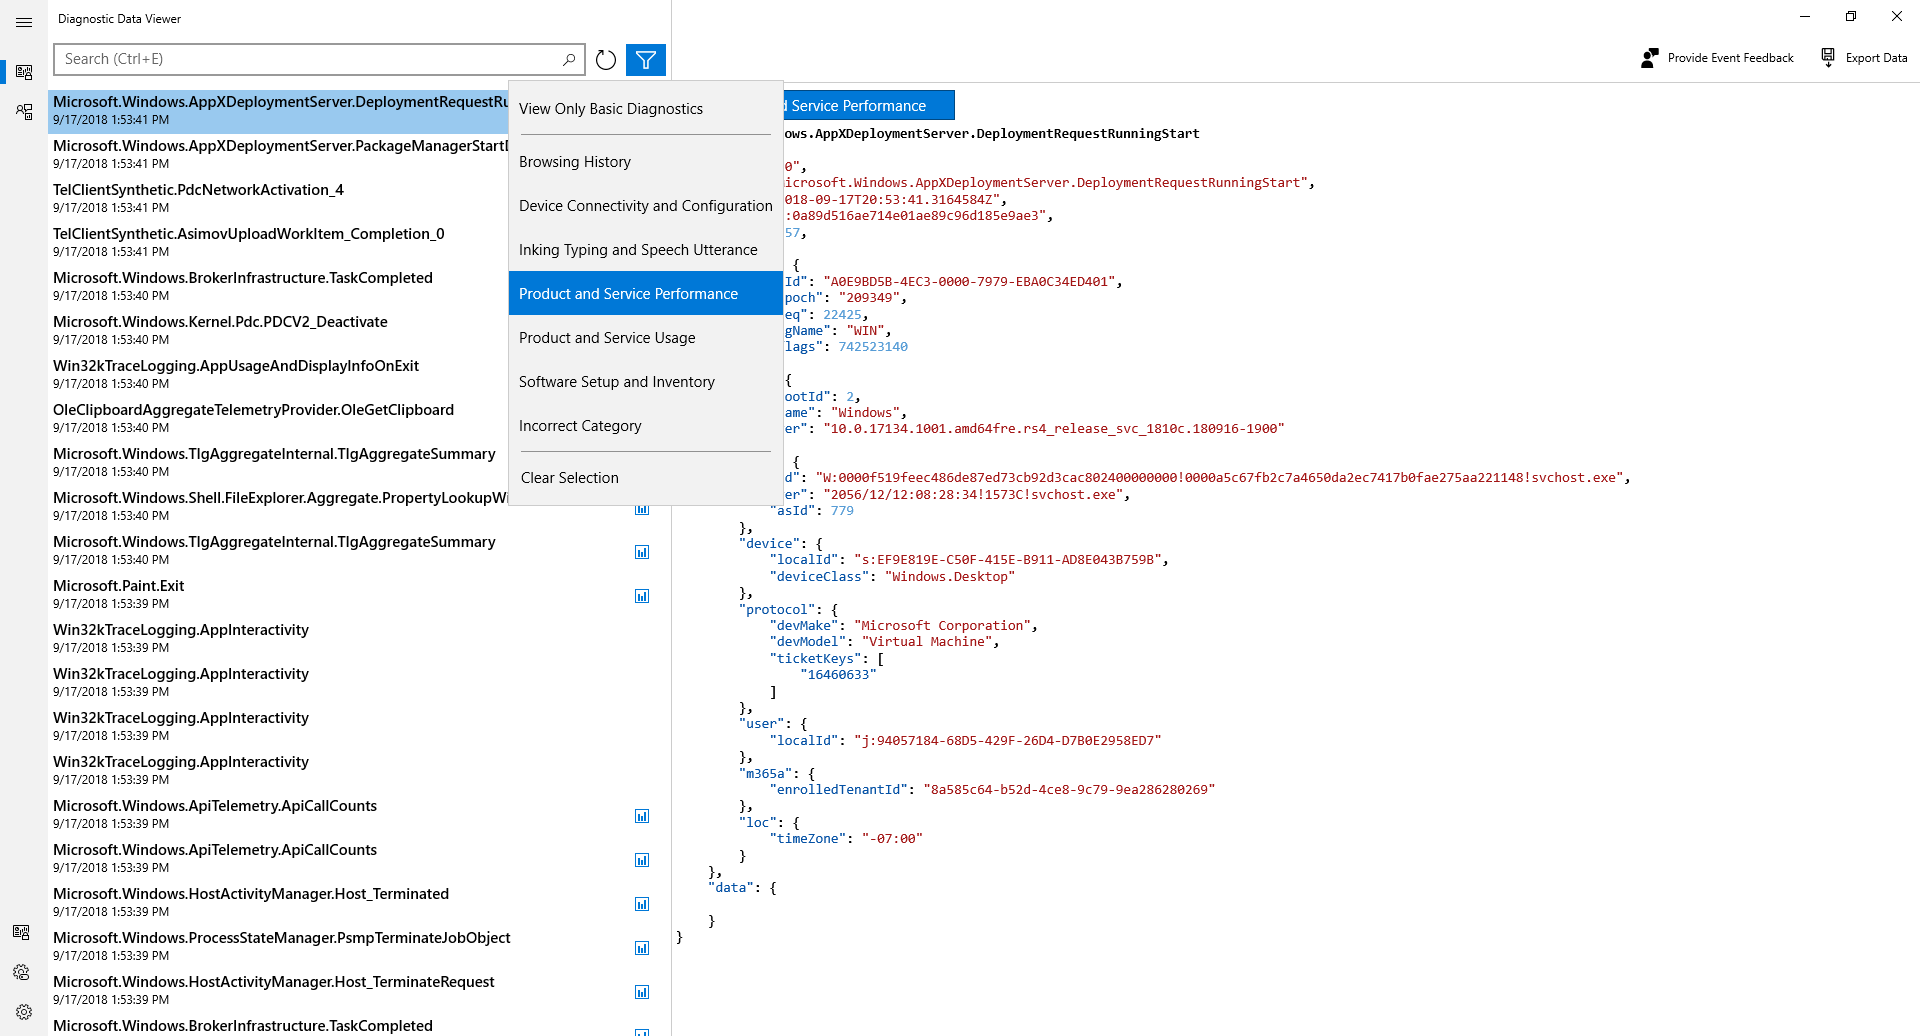
Task: Select View Only Basic Diagnostics filter
Action: coord(610,109)
